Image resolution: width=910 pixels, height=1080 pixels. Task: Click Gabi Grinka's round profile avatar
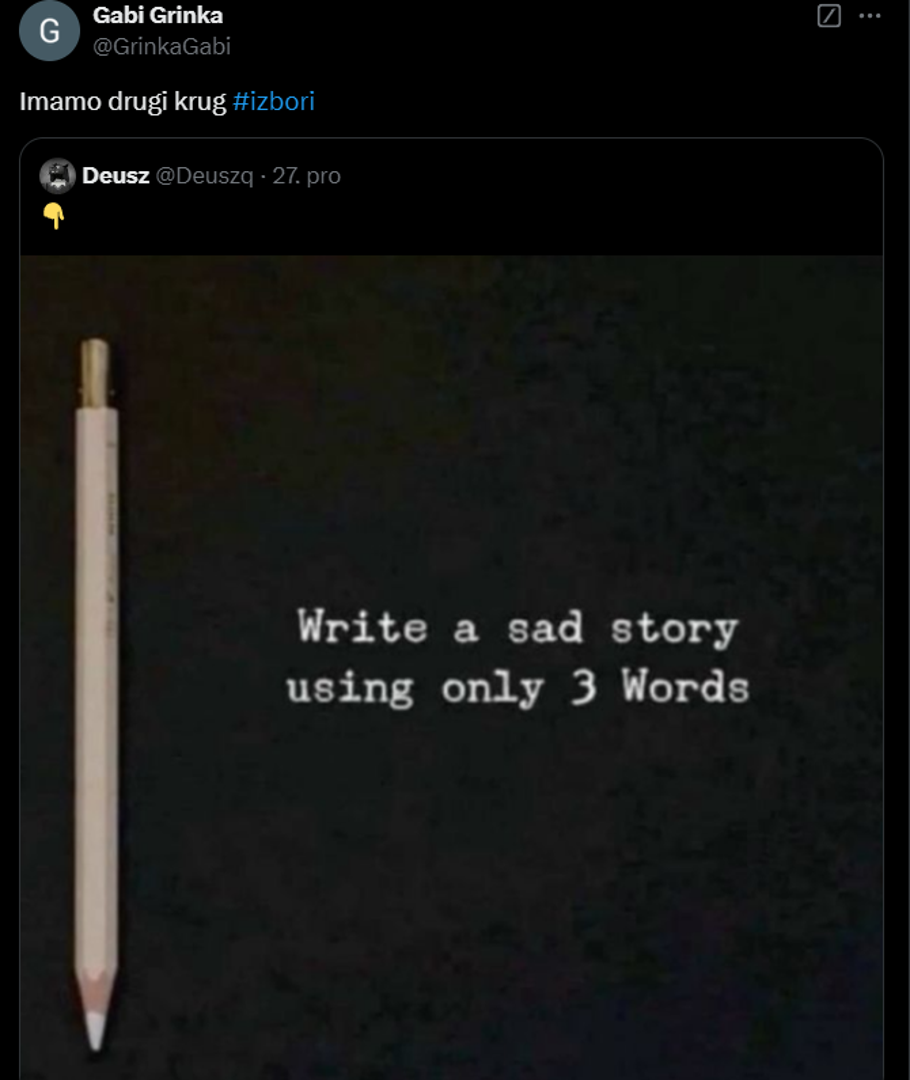49,31
